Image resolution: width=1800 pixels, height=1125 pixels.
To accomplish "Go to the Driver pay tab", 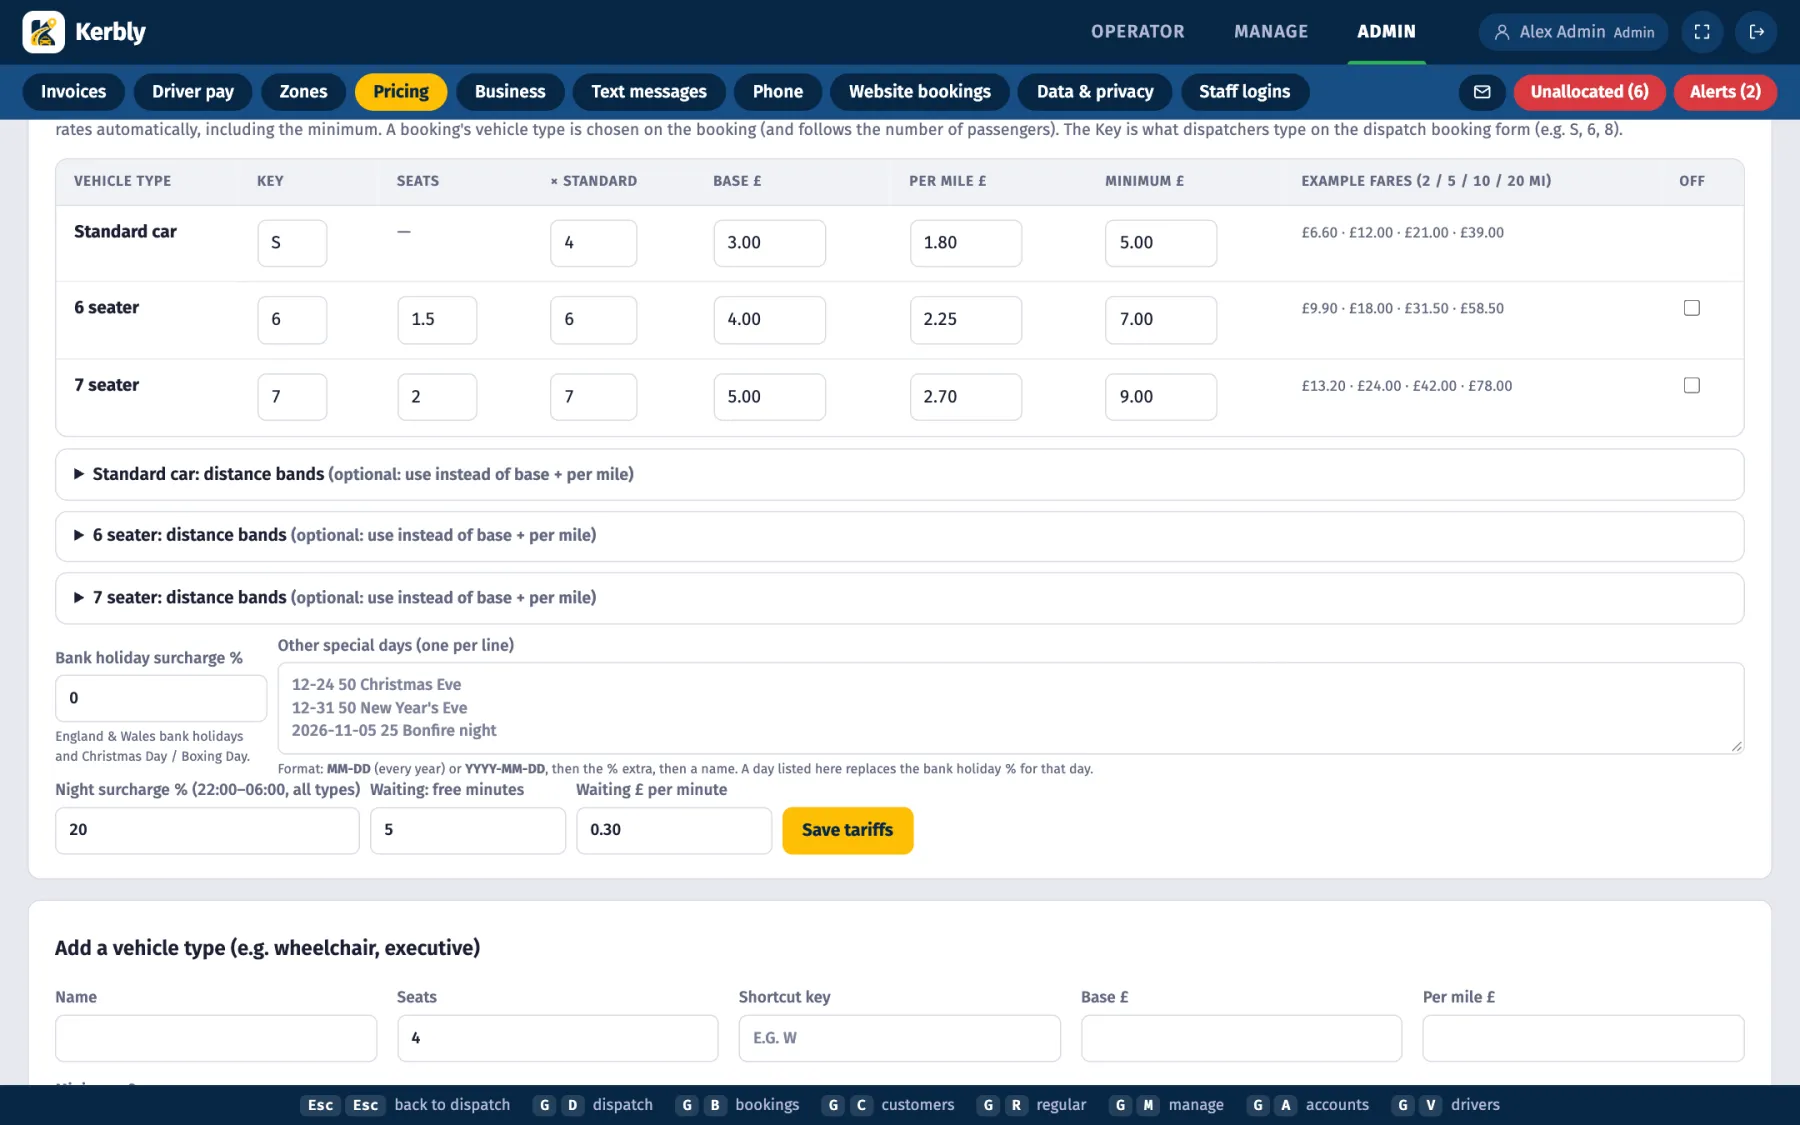I will (193, 92).
